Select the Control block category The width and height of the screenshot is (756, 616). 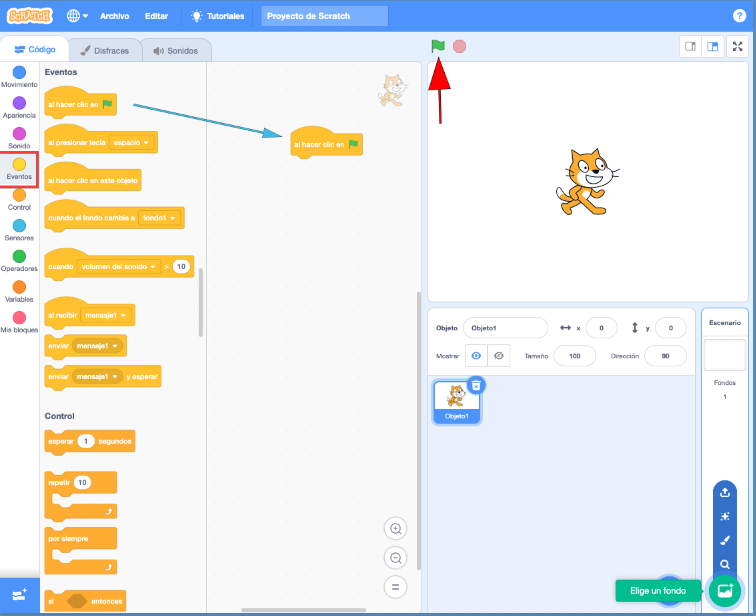pyautogui.click(x=19, y=200)
